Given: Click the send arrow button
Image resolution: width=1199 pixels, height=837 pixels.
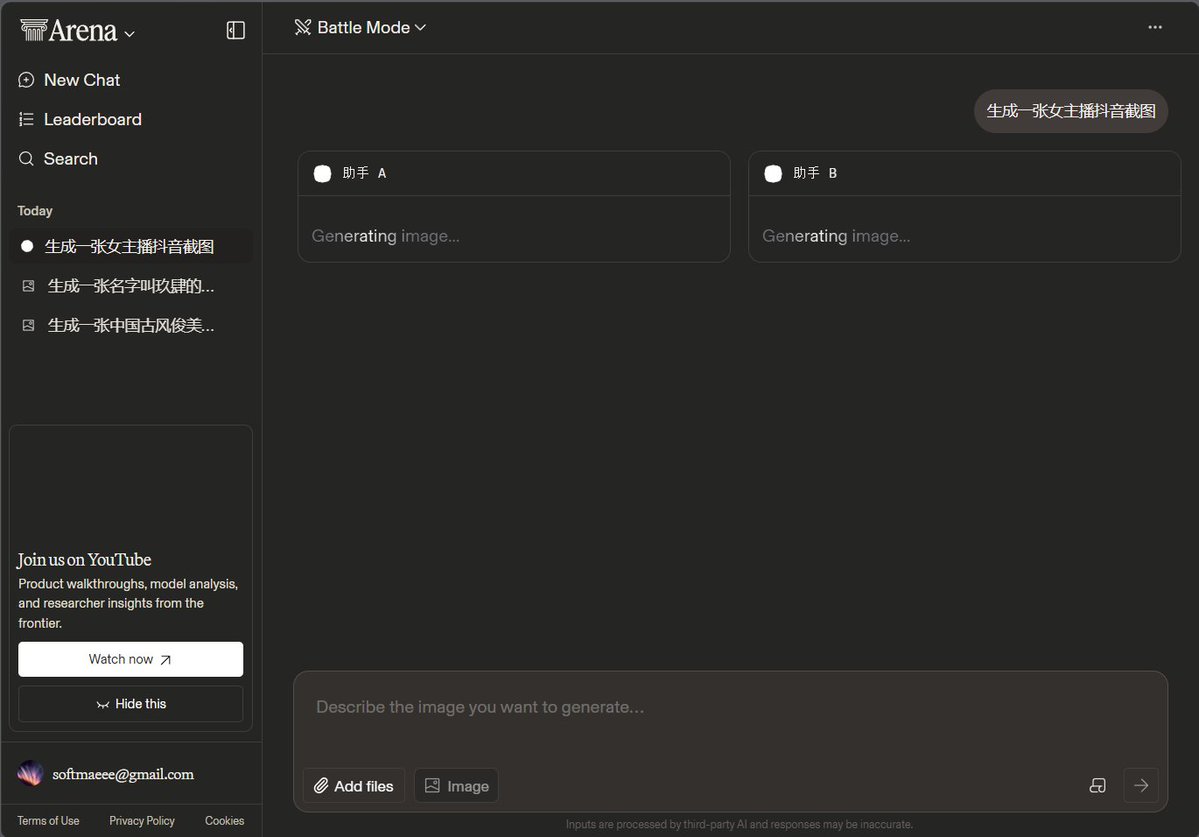Looking at the screenshot, I should 1141,785.
